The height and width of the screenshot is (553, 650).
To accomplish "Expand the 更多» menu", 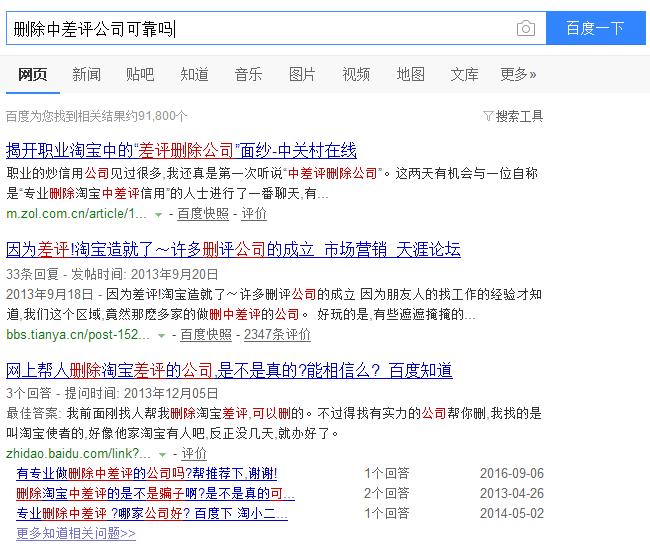I will click(x=518, y=74).
